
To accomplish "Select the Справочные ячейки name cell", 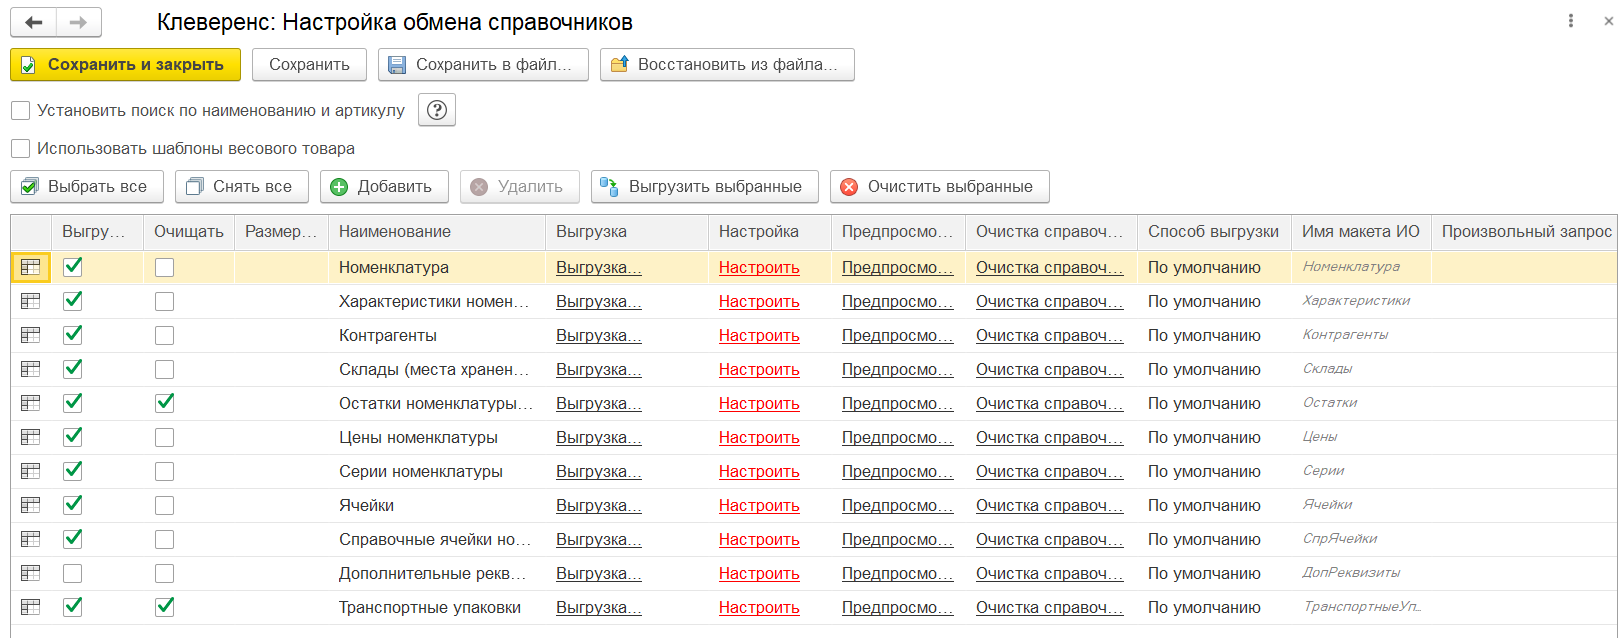I will pos(437,539).
